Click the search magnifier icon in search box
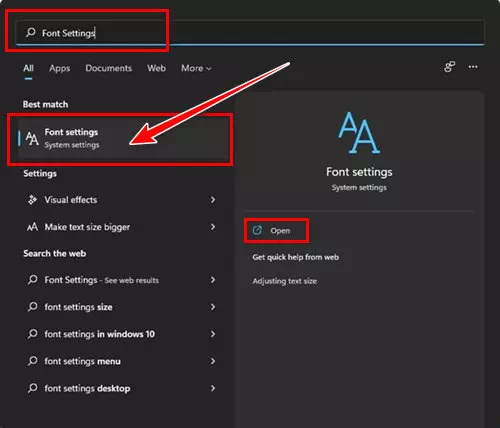 31,32
